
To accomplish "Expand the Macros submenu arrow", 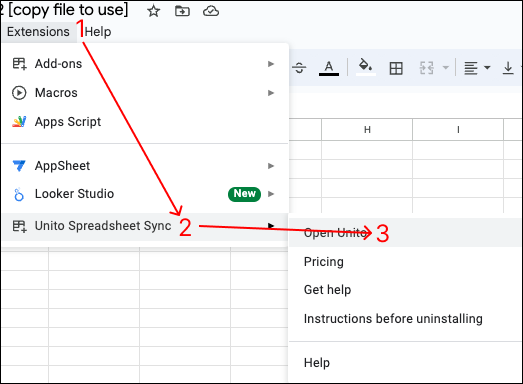I will click(x=271, y=93).
